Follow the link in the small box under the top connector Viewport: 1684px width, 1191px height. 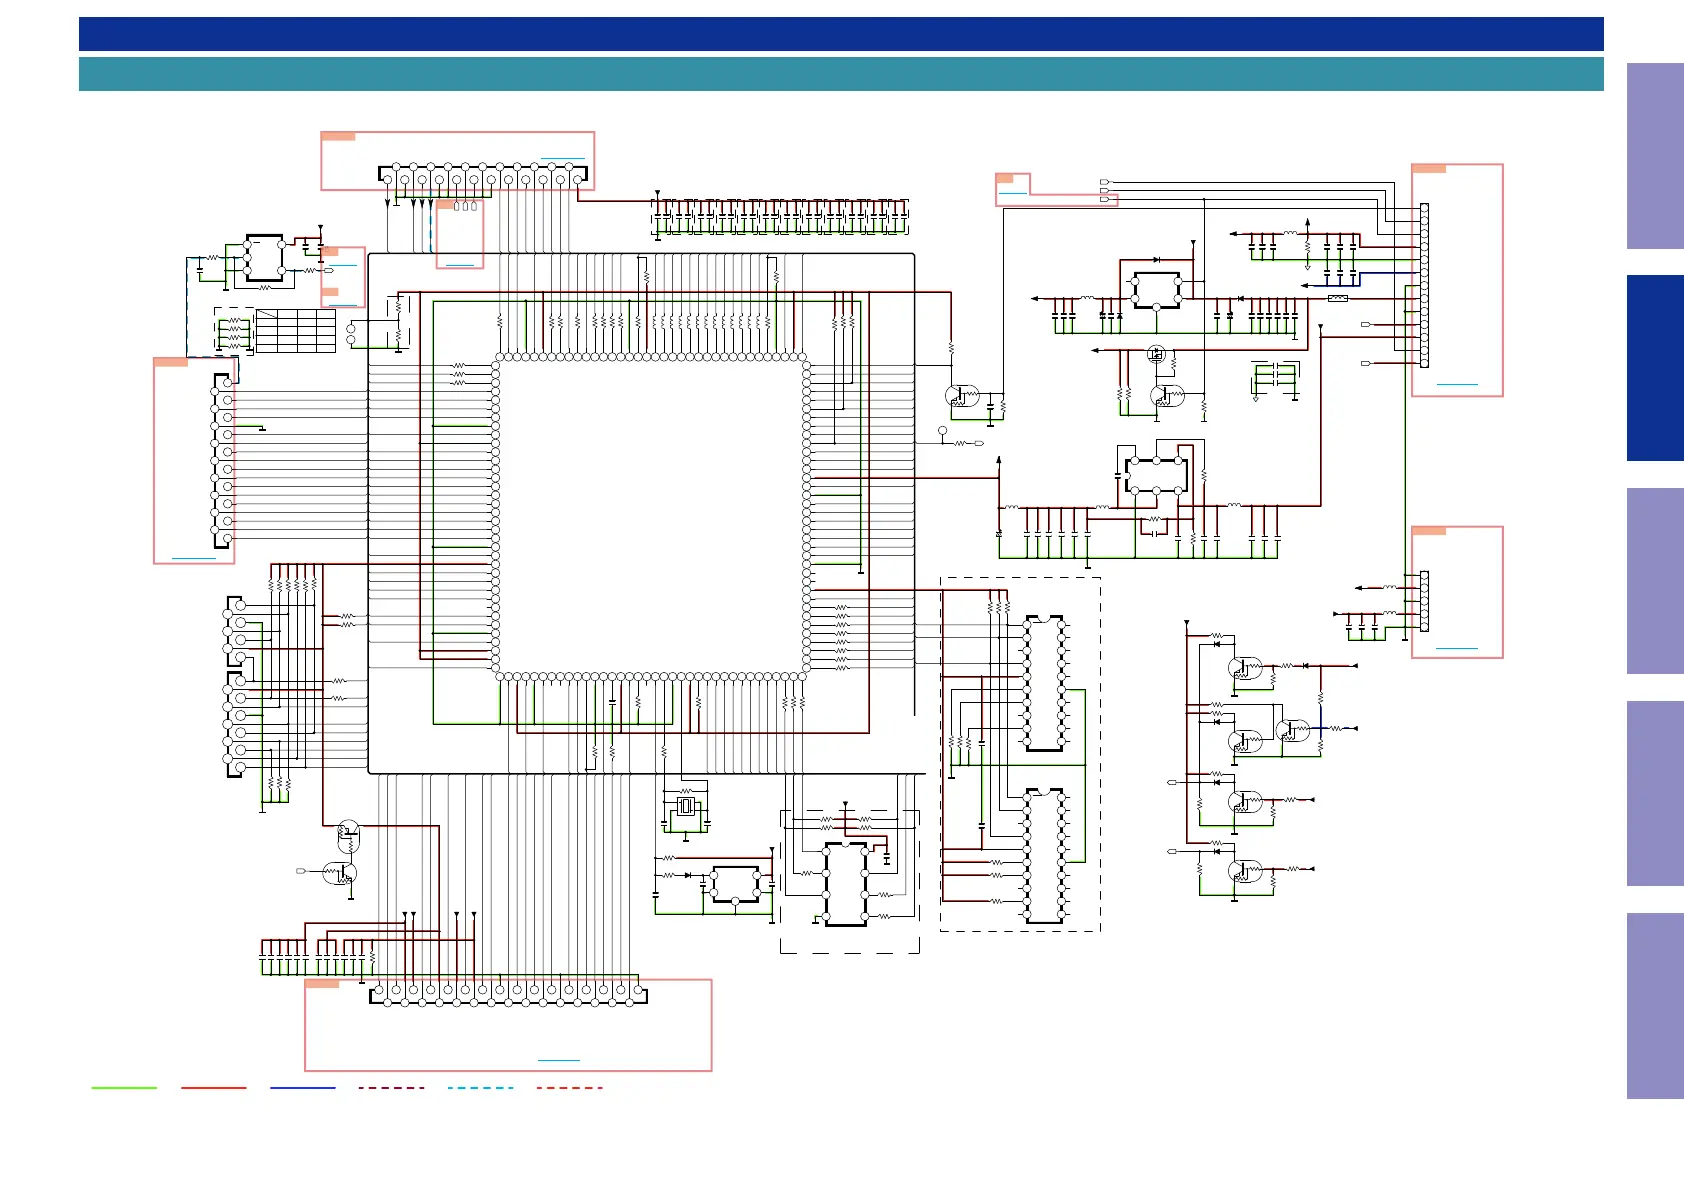tap(460, 265)
